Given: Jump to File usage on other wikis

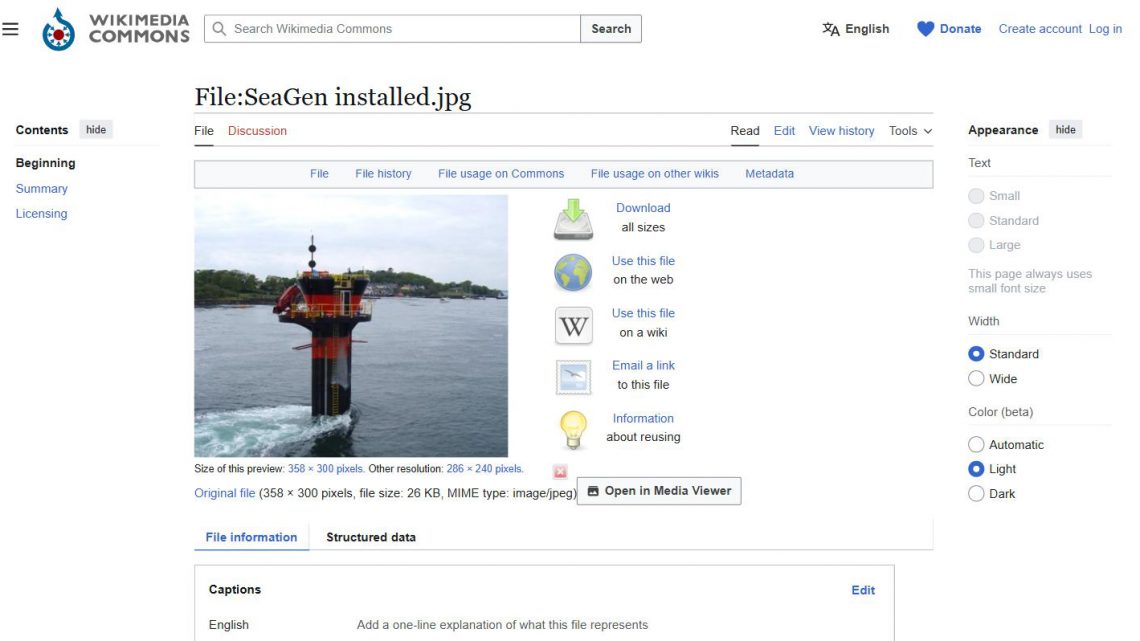Looking at the screenshot, I should (654, 174).
